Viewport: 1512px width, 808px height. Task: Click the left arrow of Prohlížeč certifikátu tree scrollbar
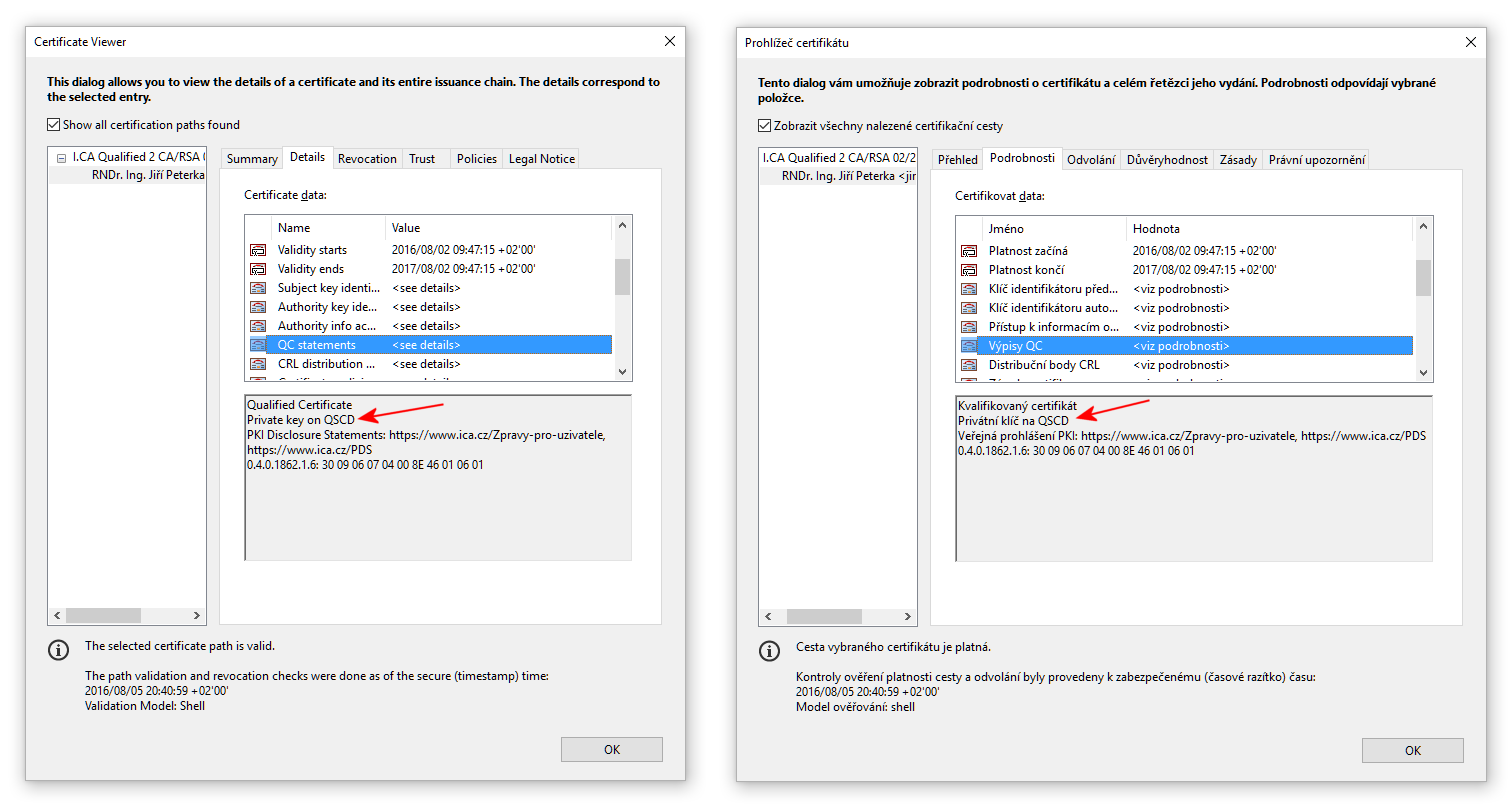point(768,617)
